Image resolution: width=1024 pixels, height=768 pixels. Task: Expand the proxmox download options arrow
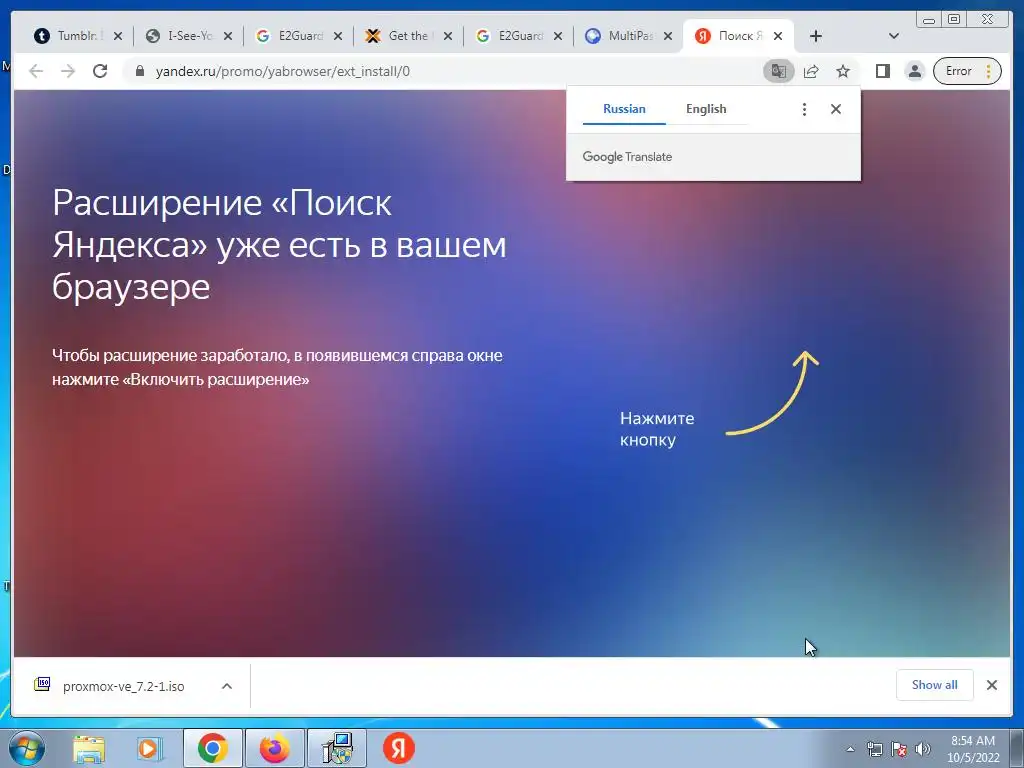(x=227, y=686)
